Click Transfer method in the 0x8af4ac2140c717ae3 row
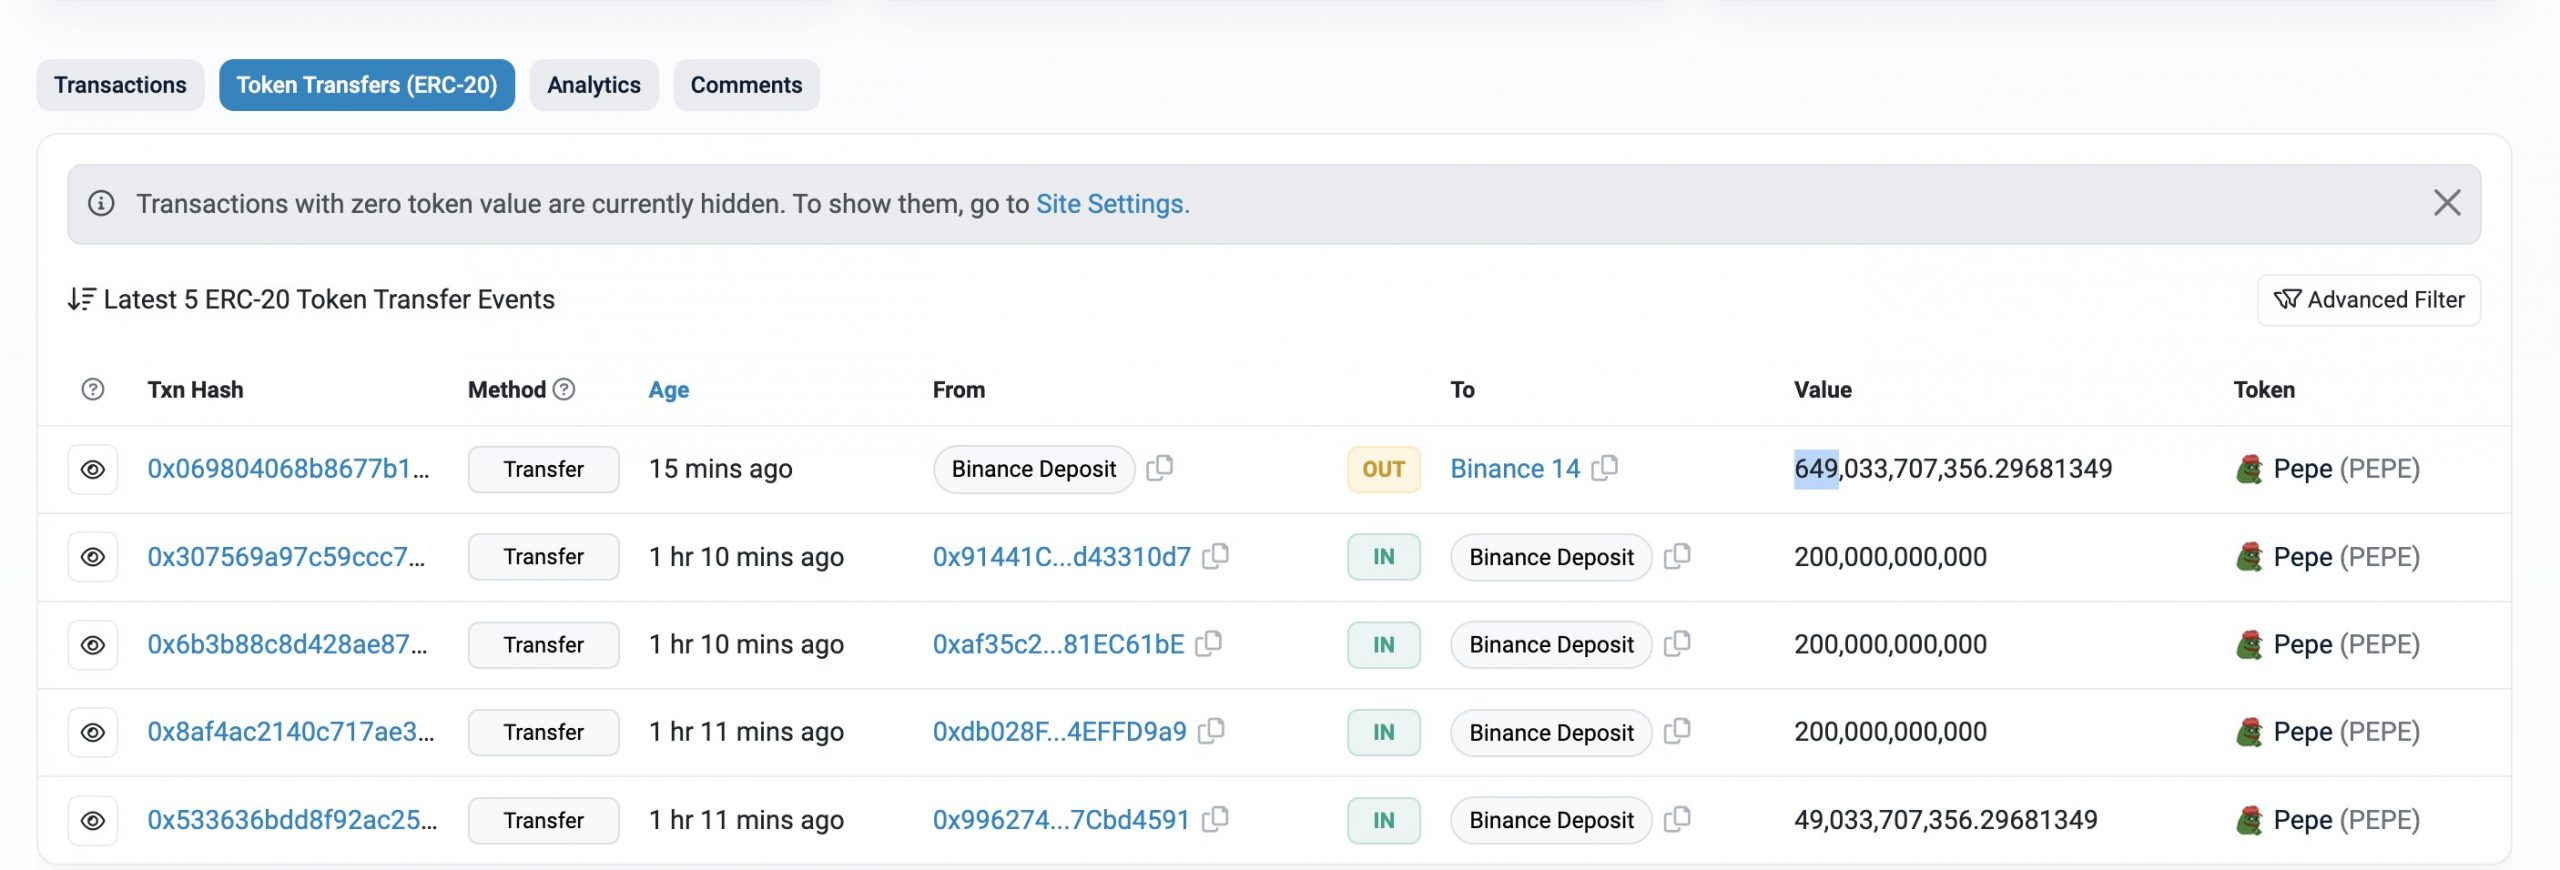The height and width of the screenshot is (870, 2560). click(543, 732)
